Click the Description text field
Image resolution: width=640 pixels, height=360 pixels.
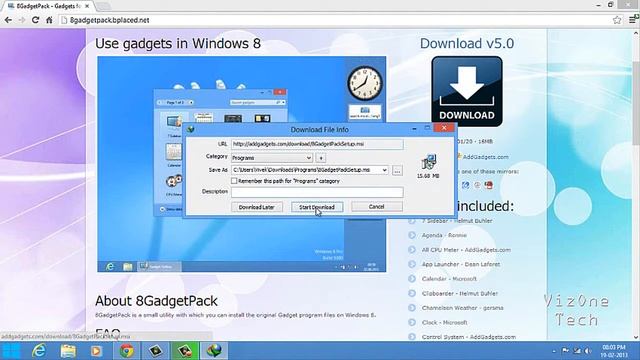(317, 192)
